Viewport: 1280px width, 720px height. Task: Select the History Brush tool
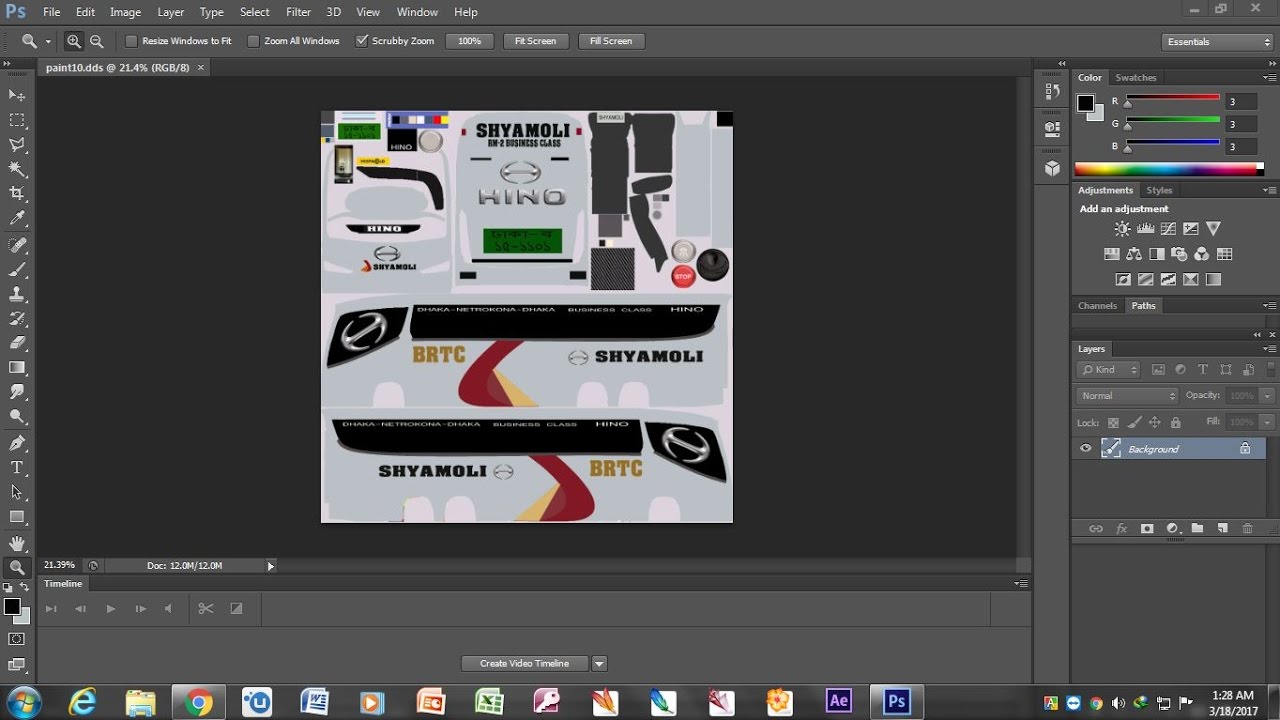pos(17,319)
